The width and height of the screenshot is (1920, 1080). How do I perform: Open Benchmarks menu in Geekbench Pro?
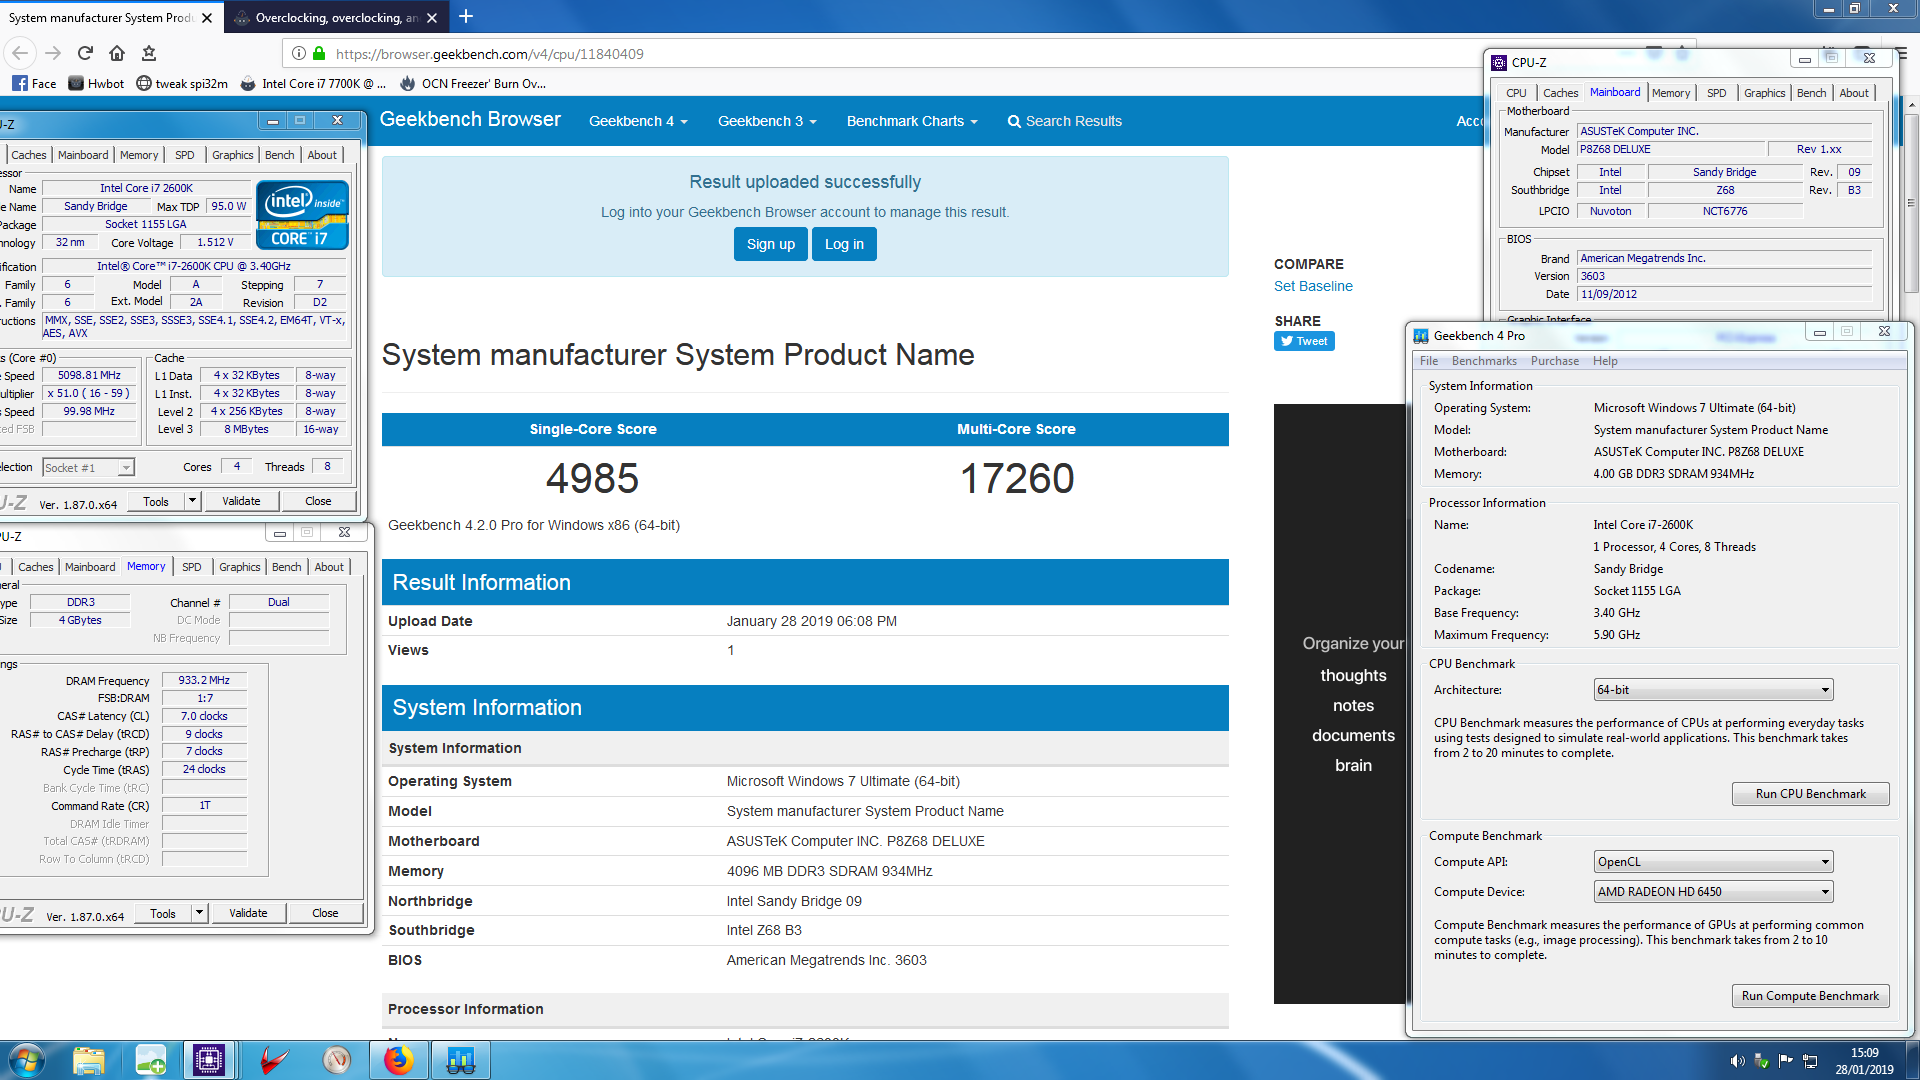pyautogui.click(x=1484, y=361)
